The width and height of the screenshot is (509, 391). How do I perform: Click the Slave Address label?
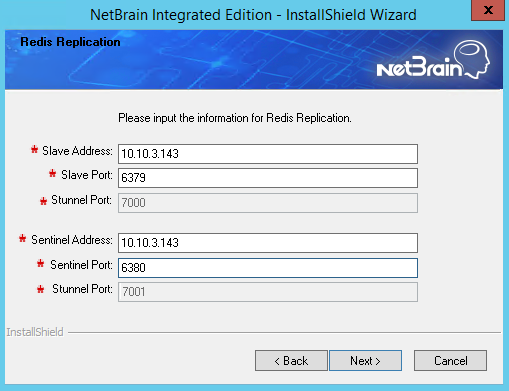point(77,151)
